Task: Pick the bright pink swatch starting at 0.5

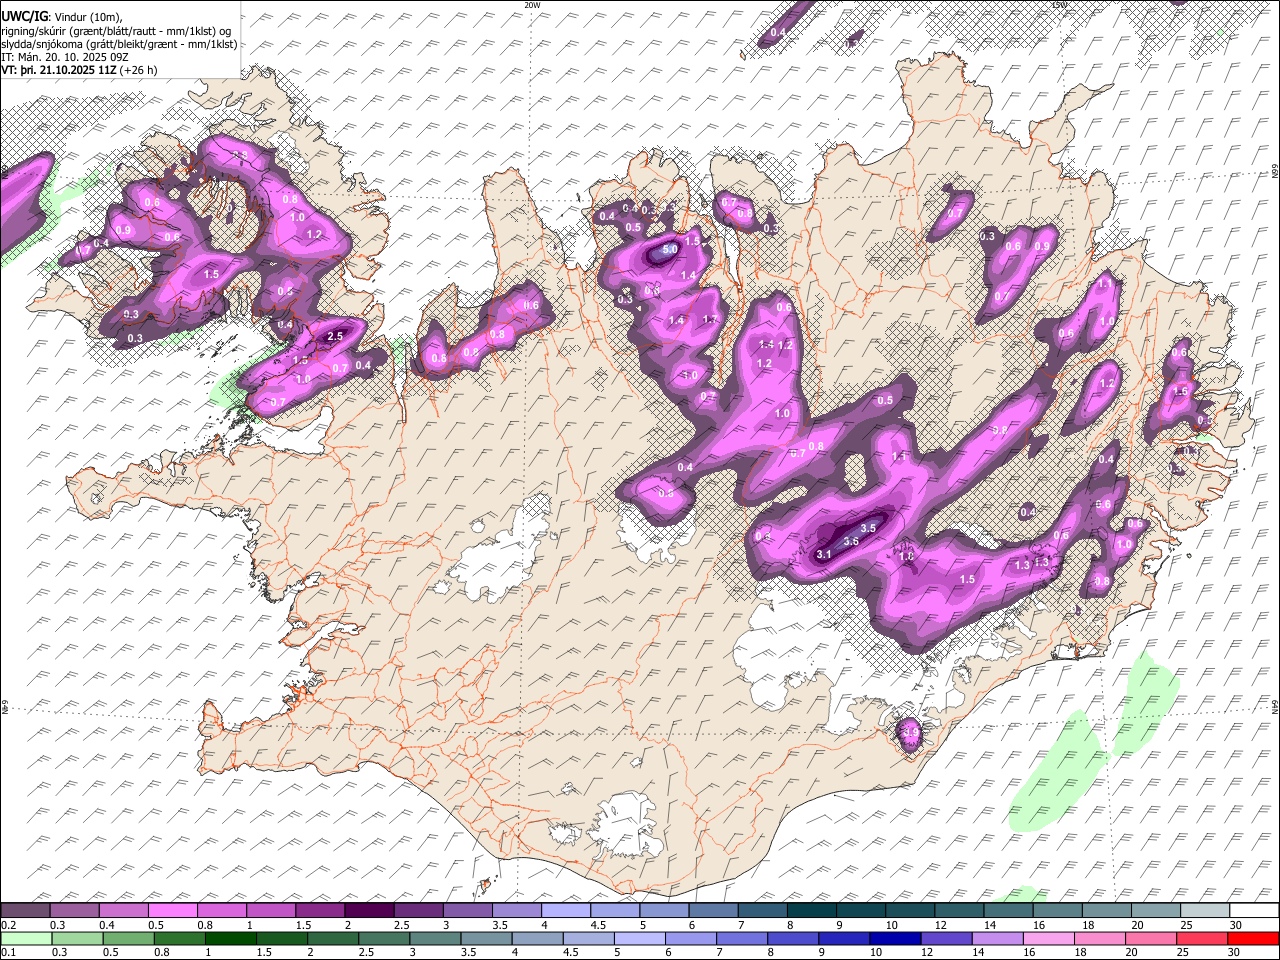Action: [172, 911]
